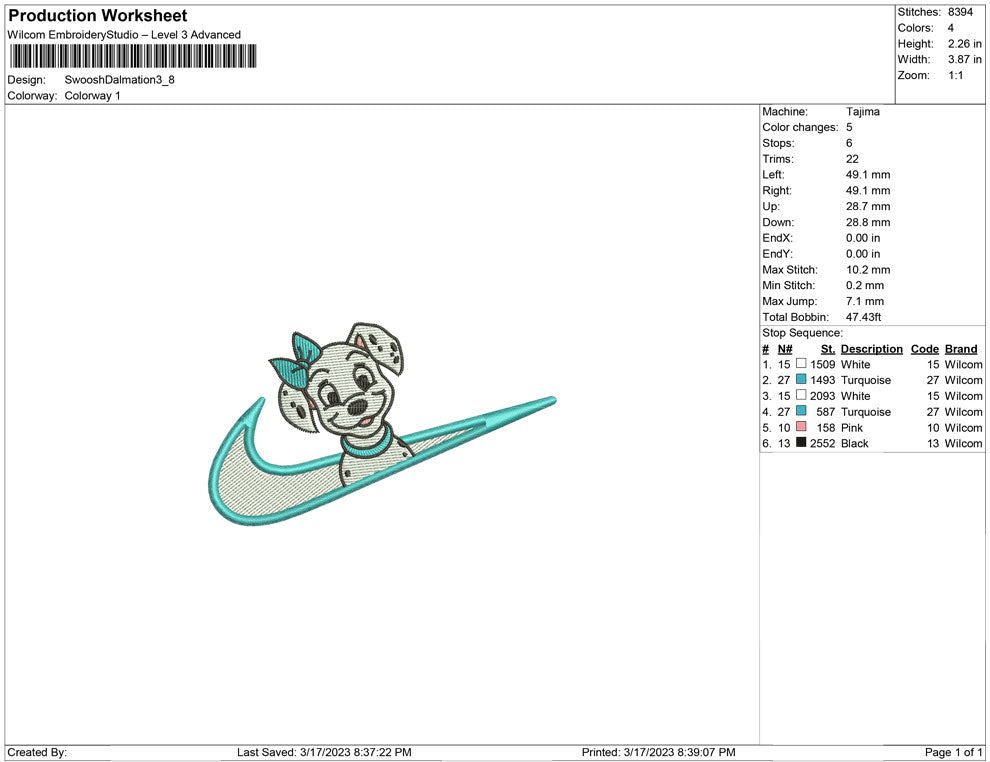Click the Zoom value '1:1'
This screenshot has height=762, width=990.
956,75
